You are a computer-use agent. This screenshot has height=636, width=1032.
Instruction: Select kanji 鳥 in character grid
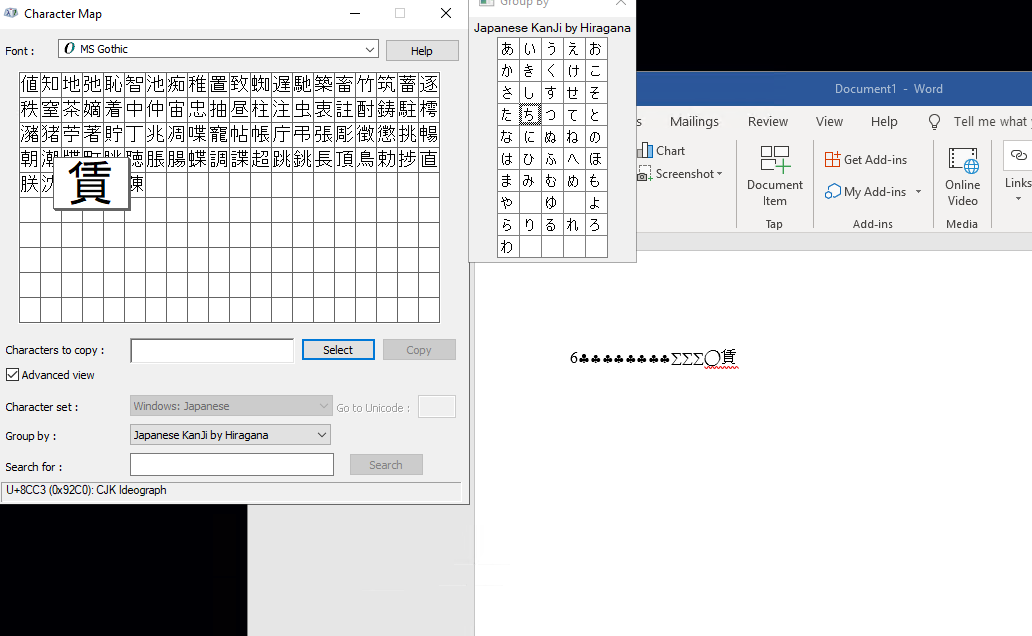(x=366, y=159)
